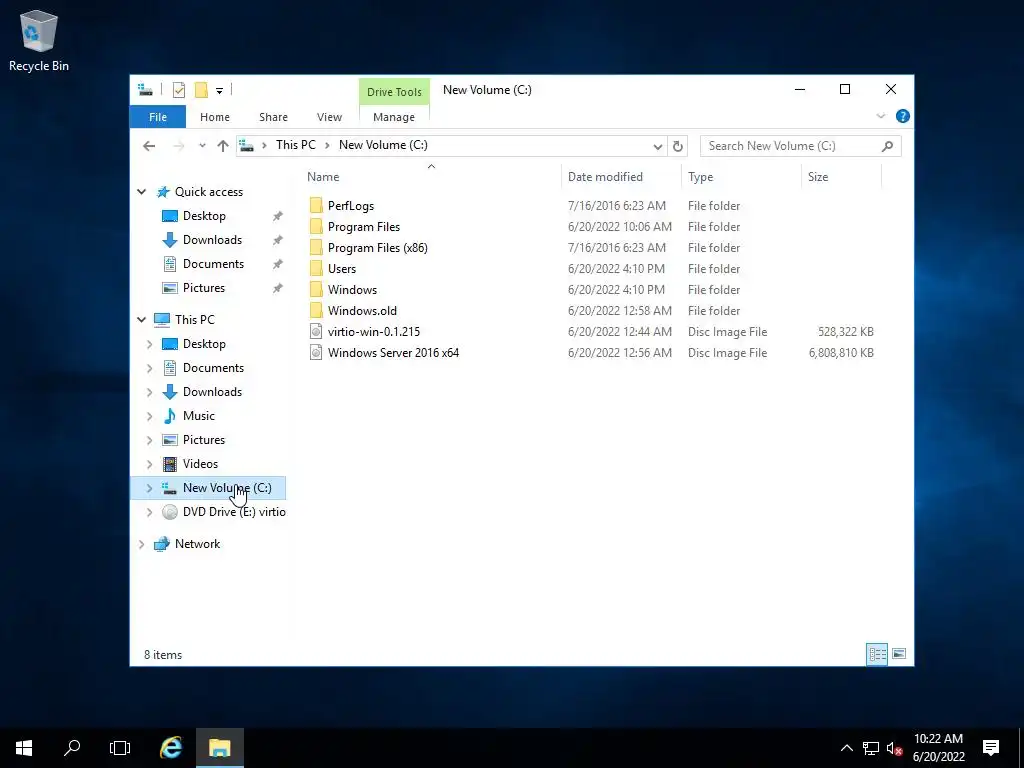1024x768 pixels.
Task: Expand Desktop under This PC
Action: coord(150,344)
